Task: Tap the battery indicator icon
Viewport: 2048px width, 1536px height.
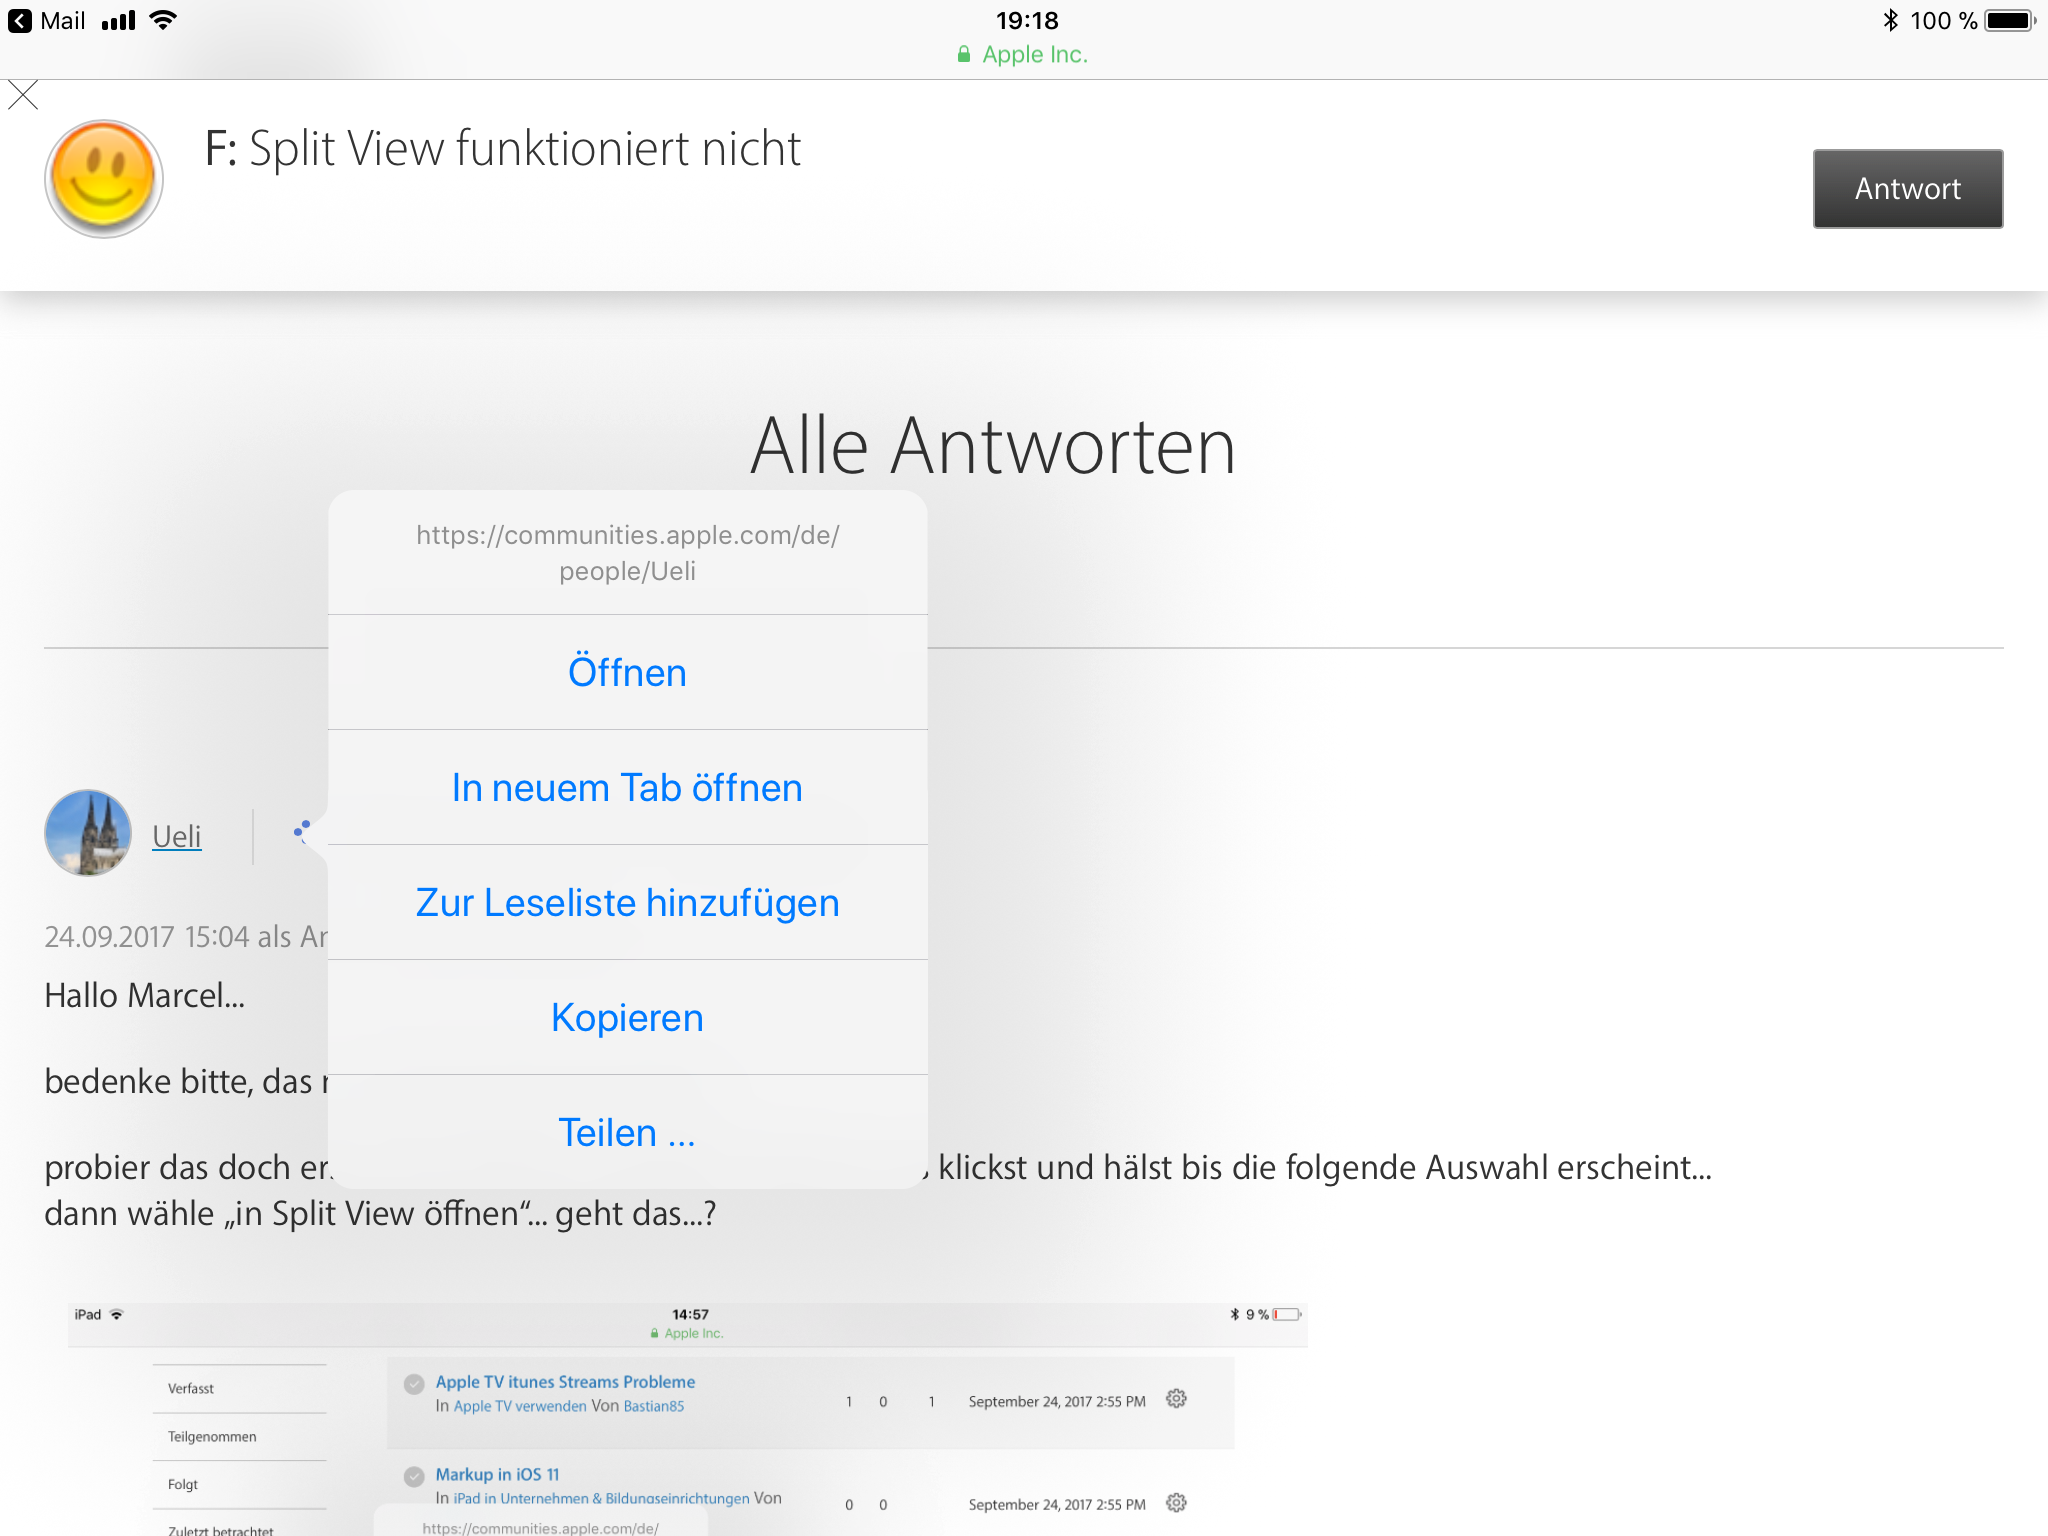Action: pyautogui.click(x=2010, y=21)
